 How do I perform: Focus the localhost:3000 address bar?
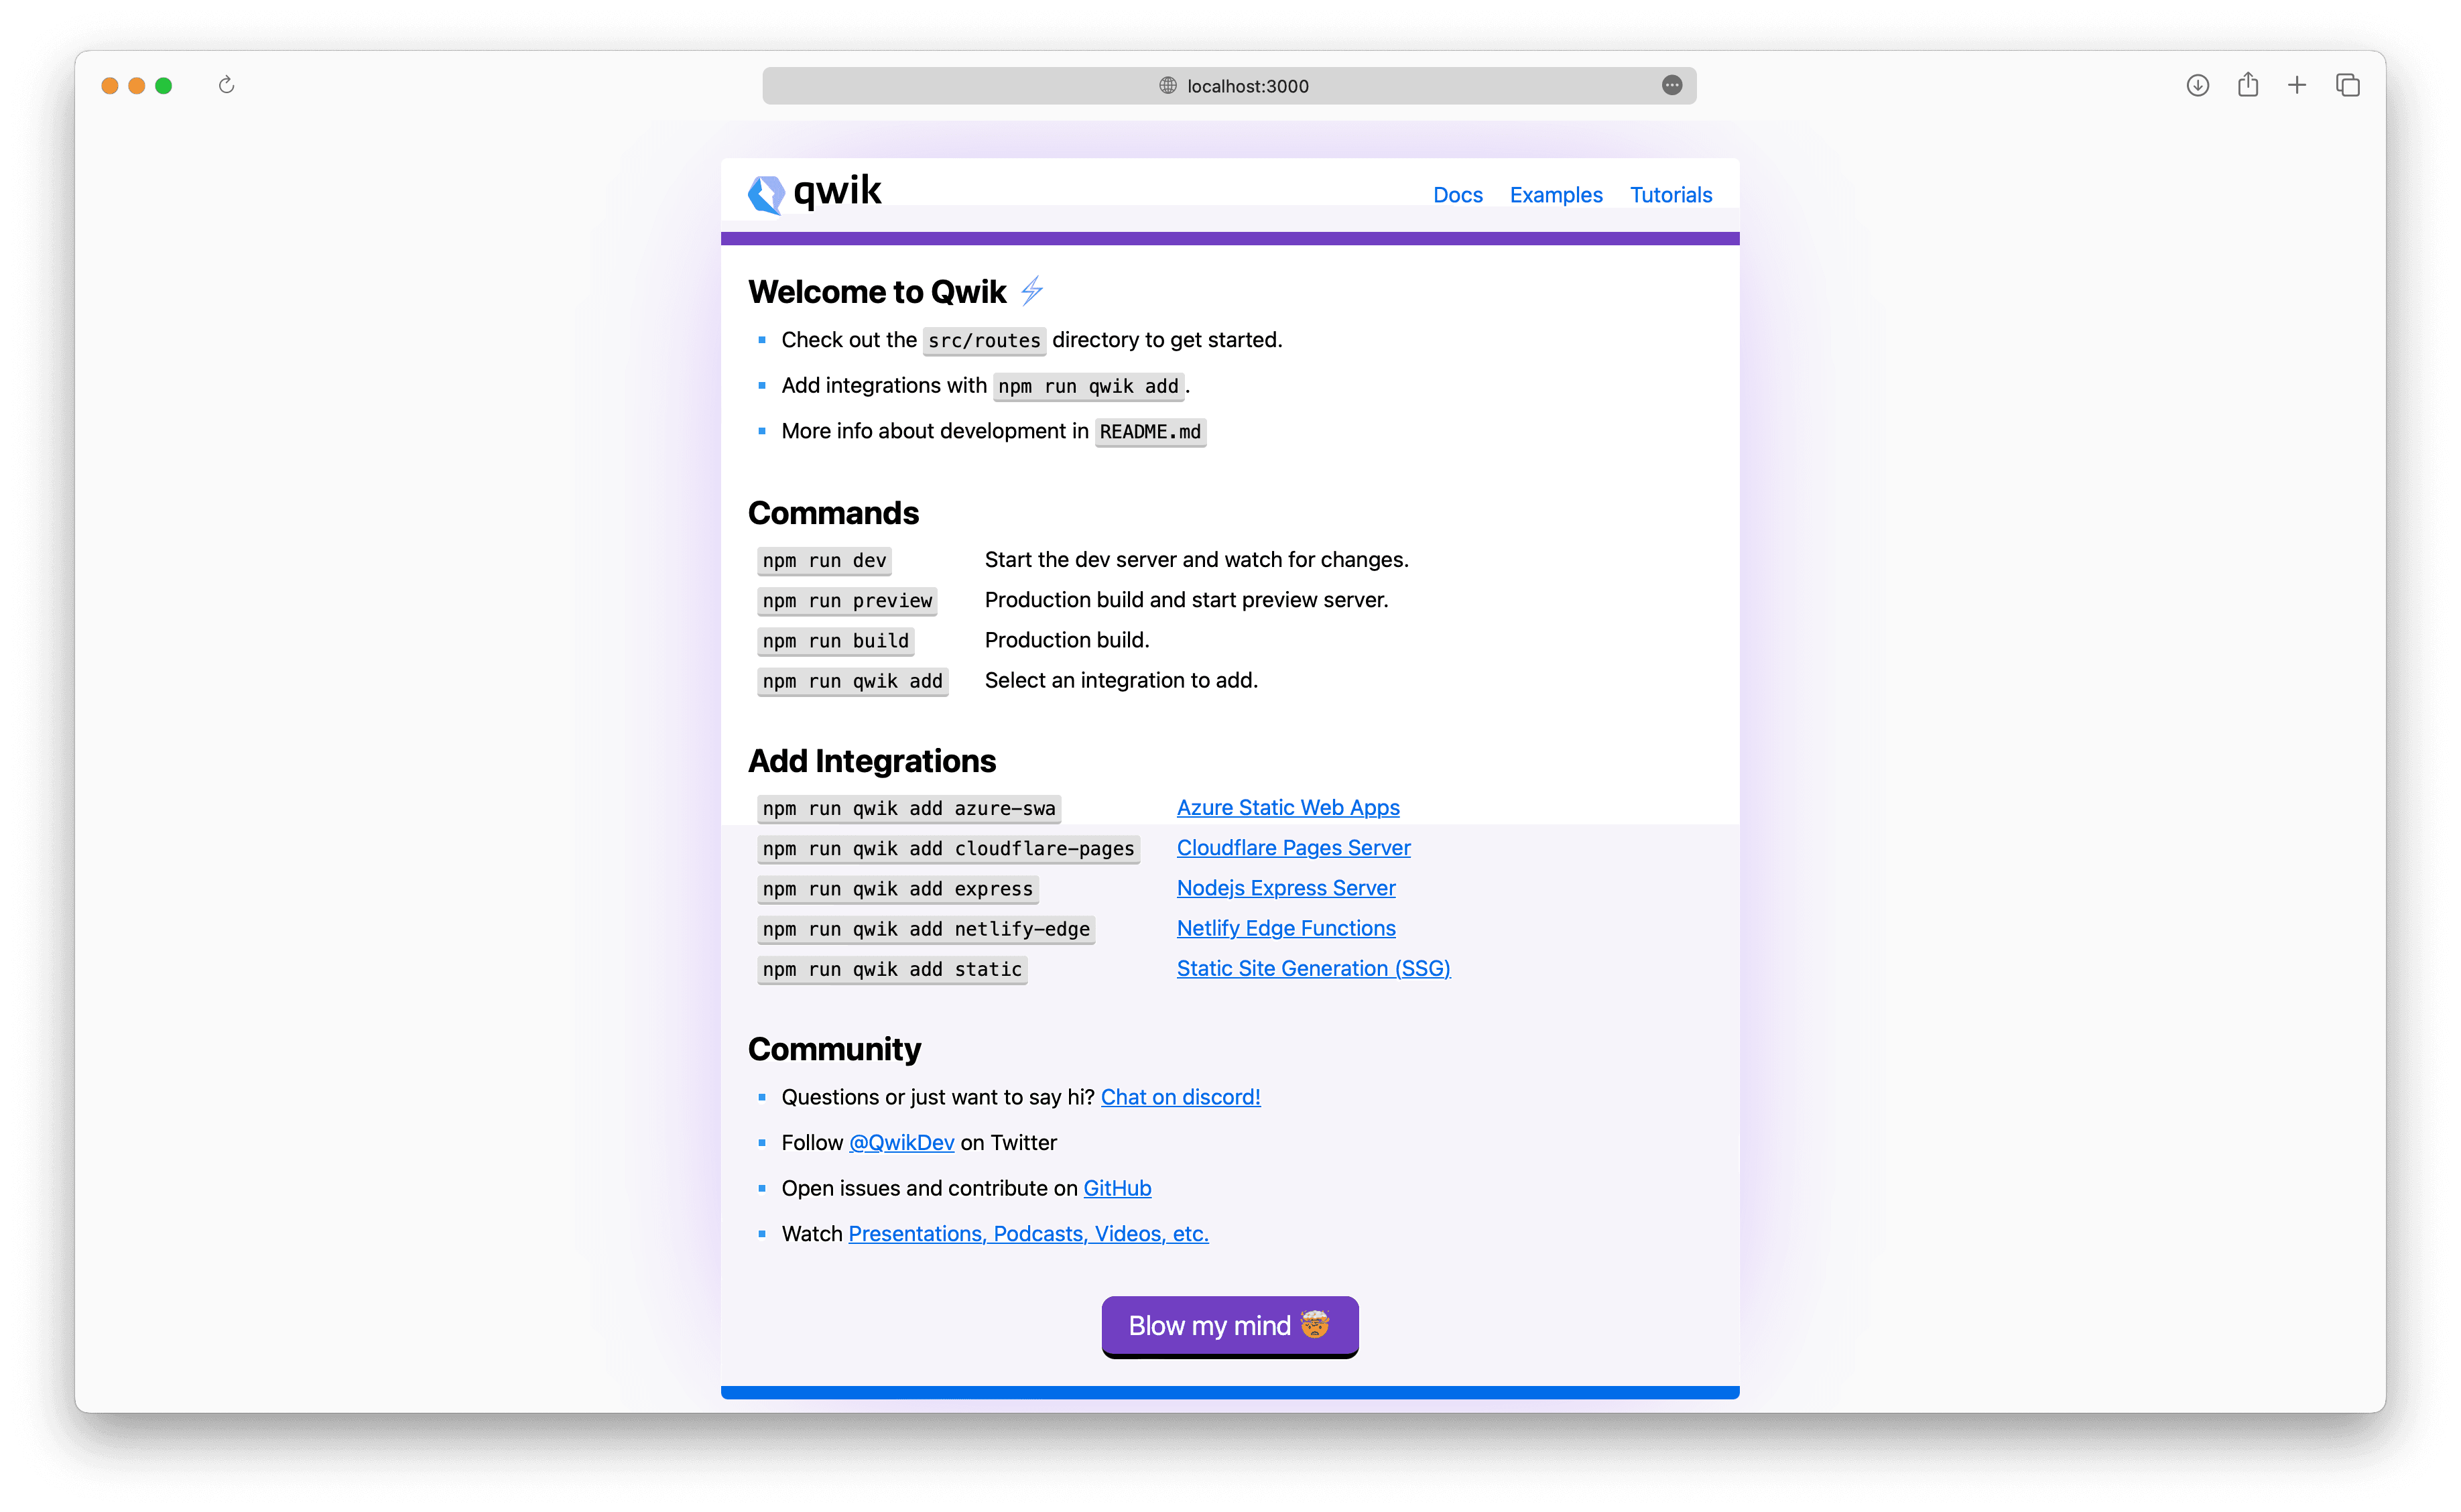[1229, 85]
